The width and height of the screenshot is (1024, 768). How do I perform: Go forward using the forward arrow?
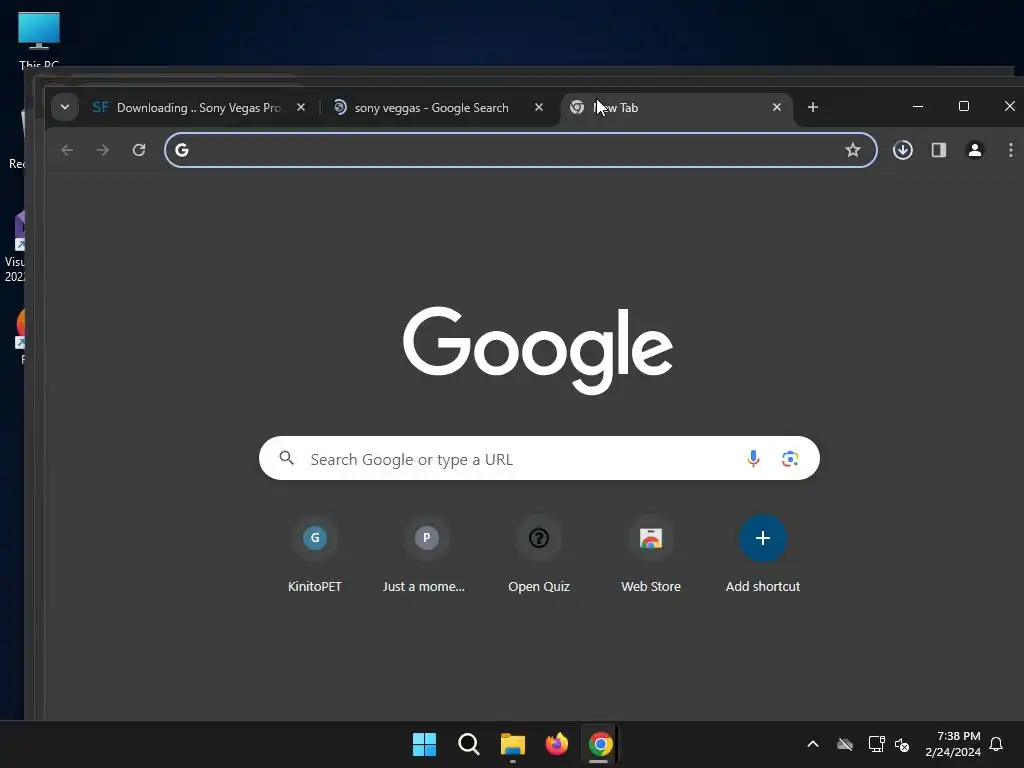103,150
